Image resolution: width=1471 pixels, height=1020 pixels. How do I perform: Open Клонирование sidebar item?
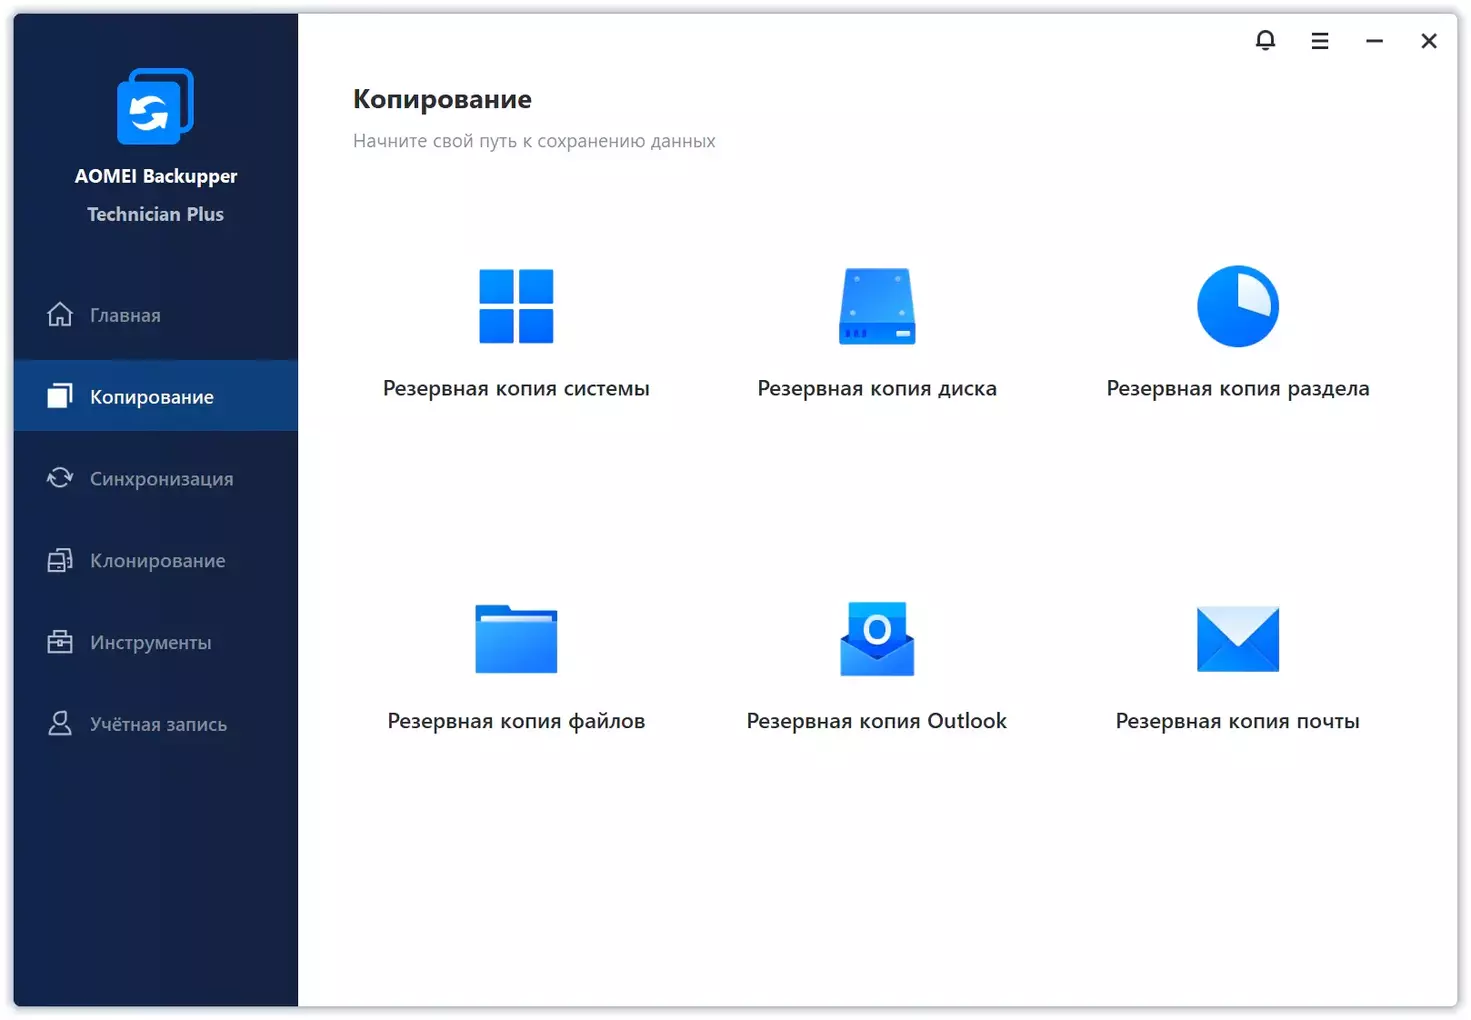[156, 561]
